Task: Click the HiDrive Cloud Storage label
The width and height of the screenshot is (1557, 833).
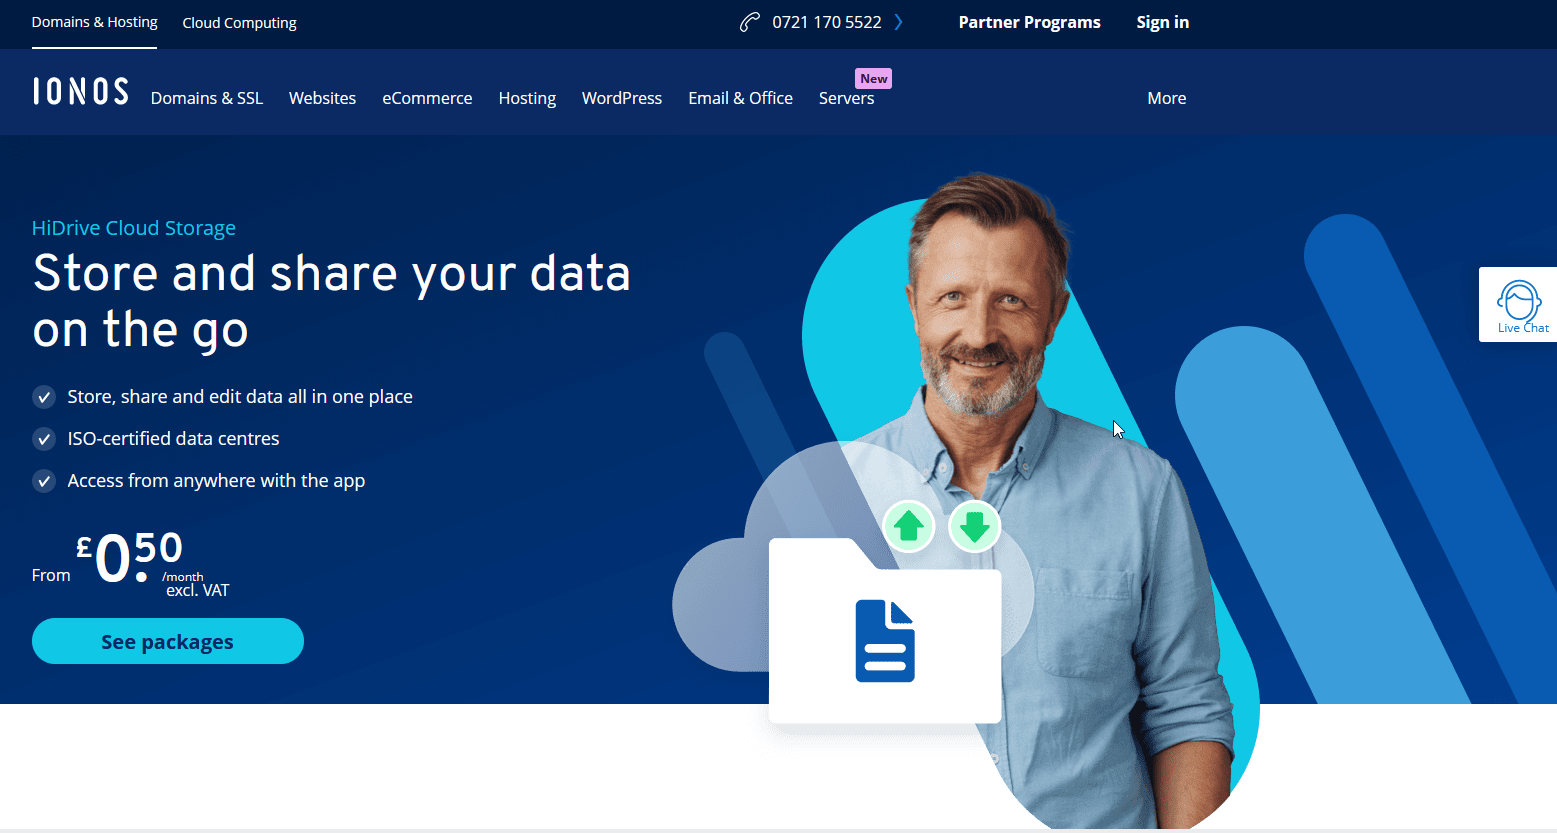Action: tap(134, 228)
